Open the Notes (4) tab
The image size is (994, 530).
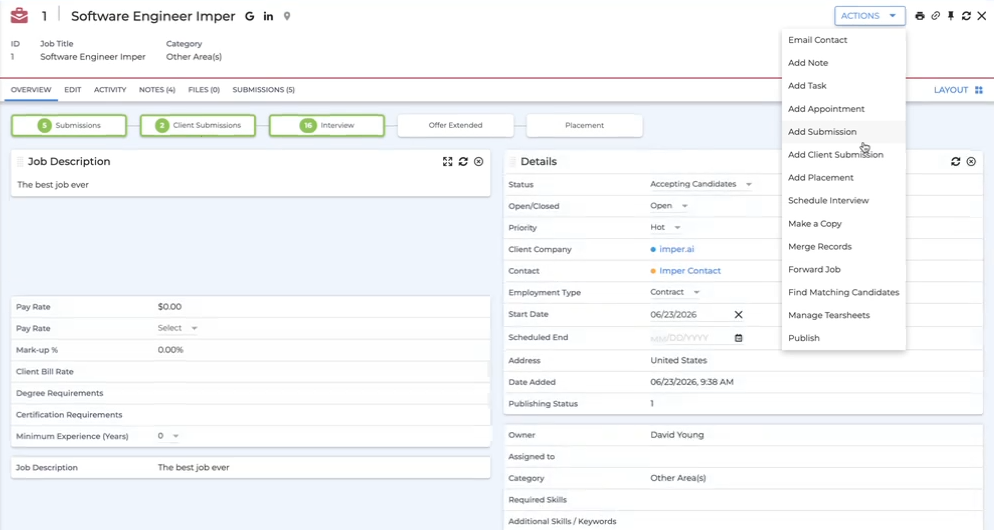pyautogui.click(x=157, y=89)
